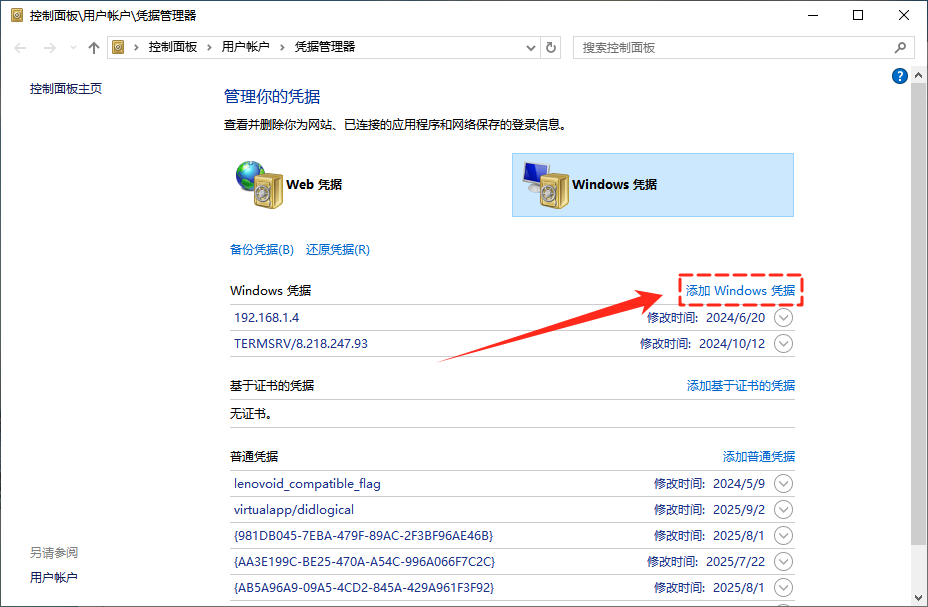Image resolution: width=928 pixels, height=607 pixels.
Task: Expand the TERMSRV/8.218.247.93 credential chevron
Action: coord(783,344)
